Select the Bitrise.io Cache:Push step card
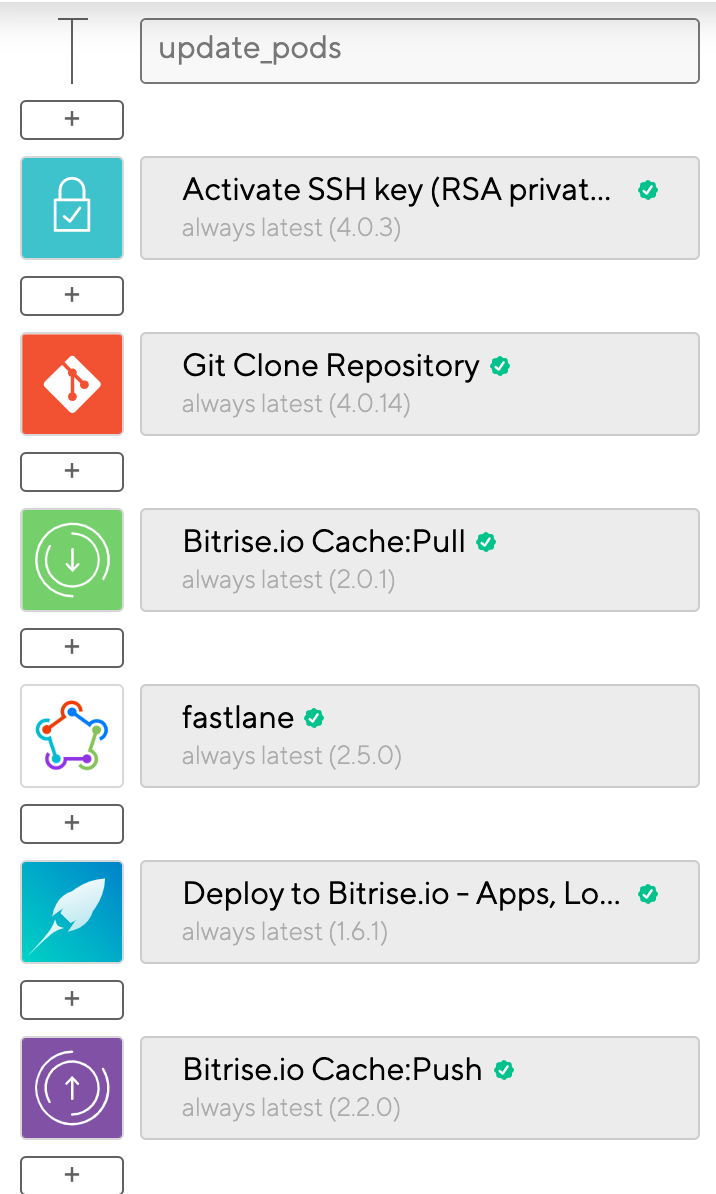This screenshot has width=716, height=1194. pyautogui.click(x=419, y=1088)
